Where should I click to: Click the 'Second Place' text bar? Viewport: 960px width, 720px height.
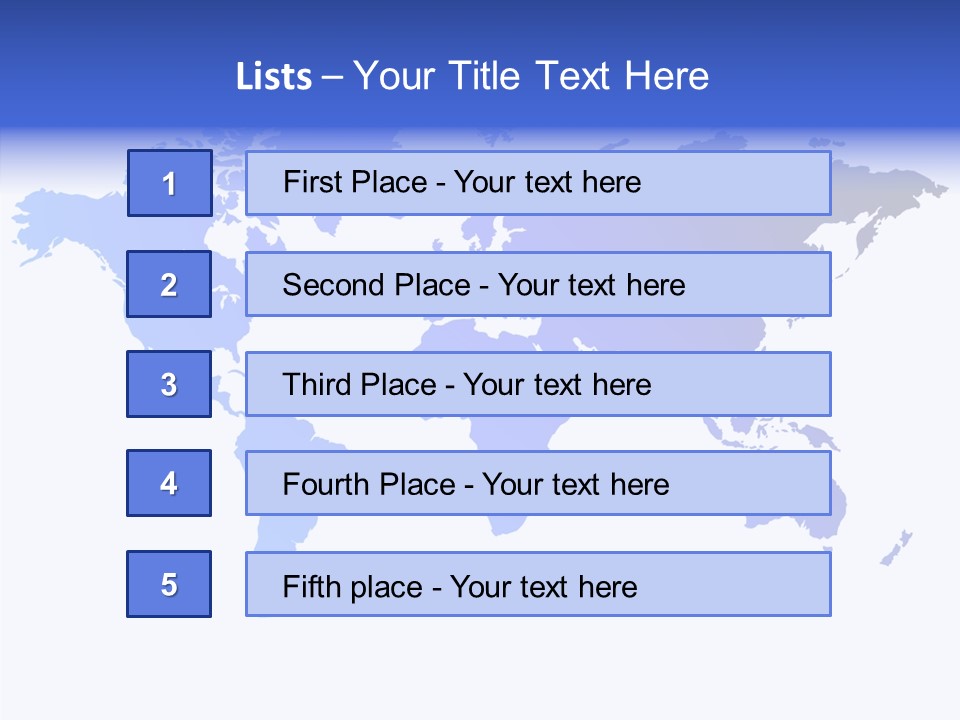[538, 284]
